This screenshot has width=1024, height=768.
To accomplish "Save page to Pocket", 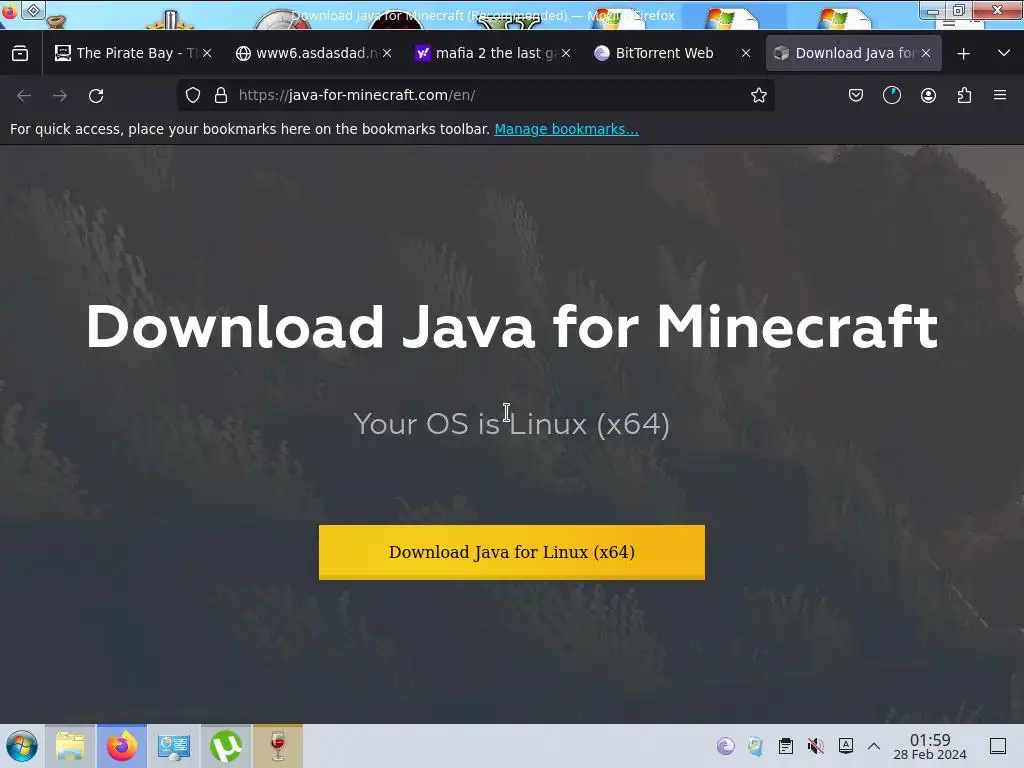I will [x=856, y=95].
